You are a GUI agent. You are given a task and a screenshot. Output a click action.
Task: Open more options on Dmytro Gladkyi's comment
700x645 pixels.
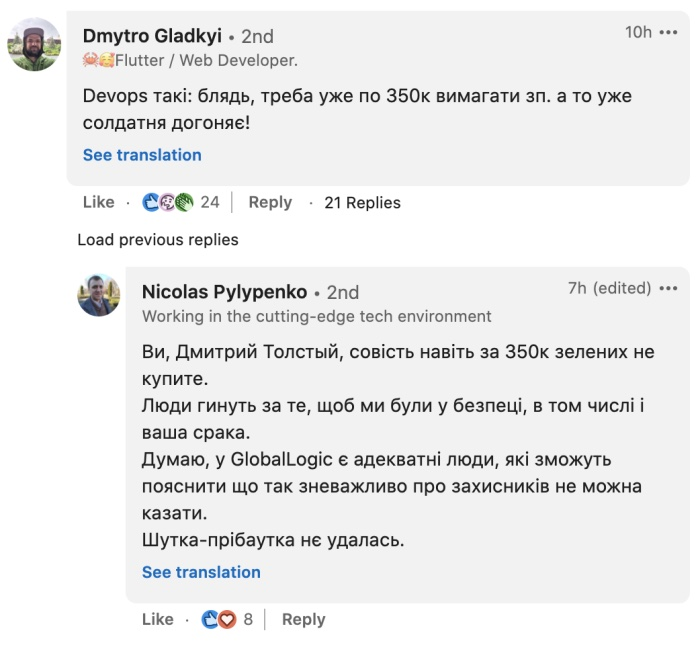pyautogui.click(x=670, y=32)
